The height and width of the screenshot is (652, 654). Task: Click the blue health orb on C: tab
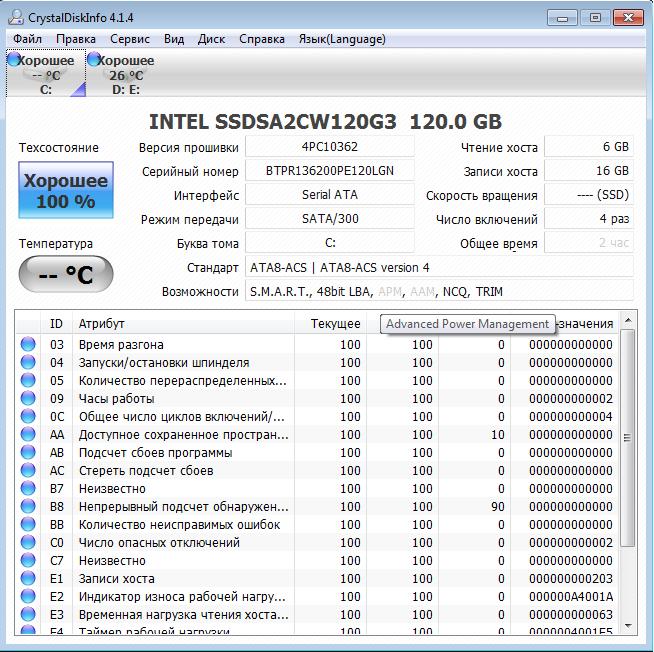15,59
